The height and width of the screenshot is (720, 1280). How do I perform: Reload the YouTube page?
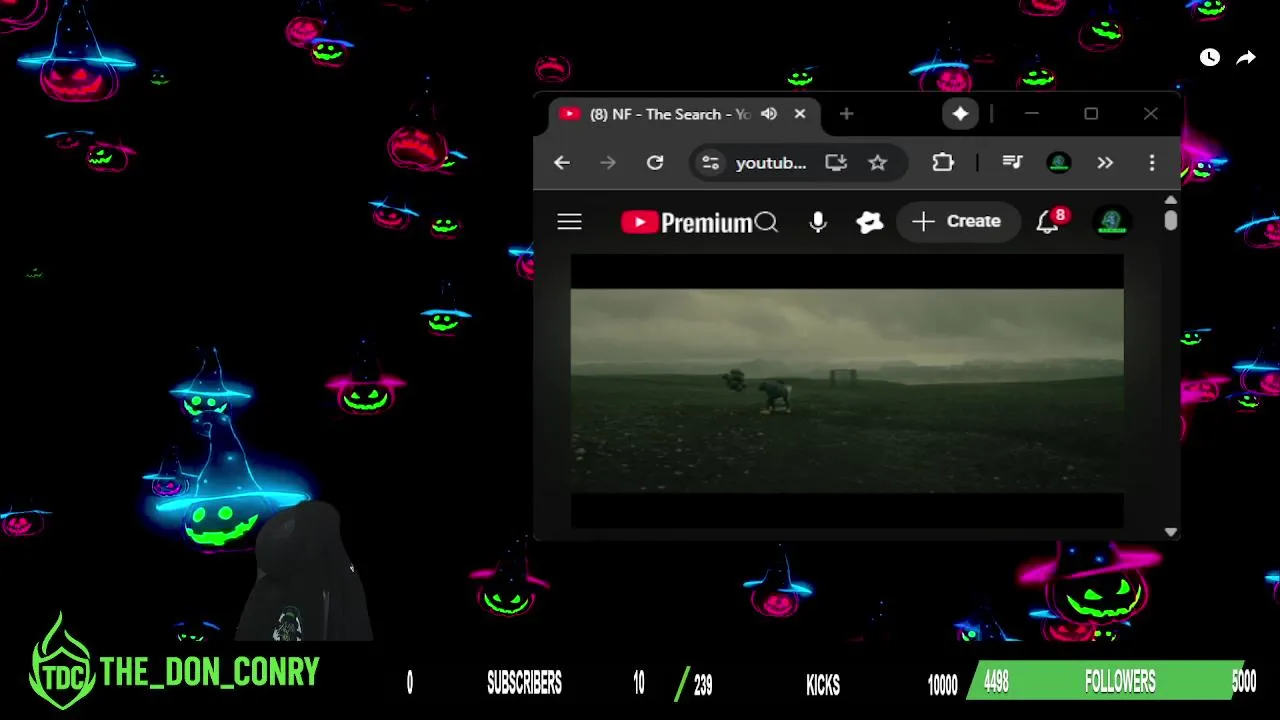point(655,163)
